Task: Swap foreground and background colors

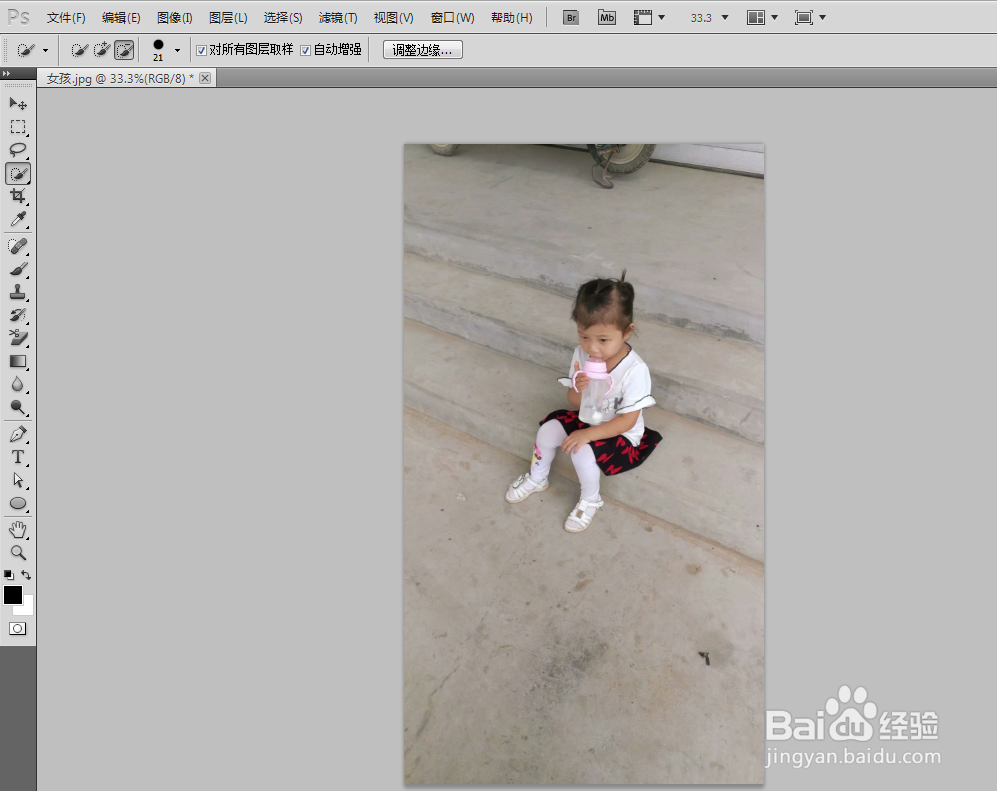Action: 26,575
